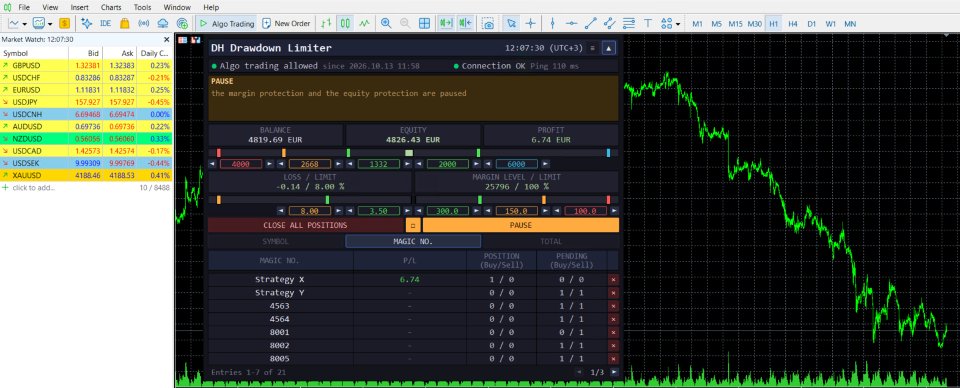Click the cloud-plus icon in the toolbar
The height and width of the screenshot is (388, 960).
(x=182, y=23)
